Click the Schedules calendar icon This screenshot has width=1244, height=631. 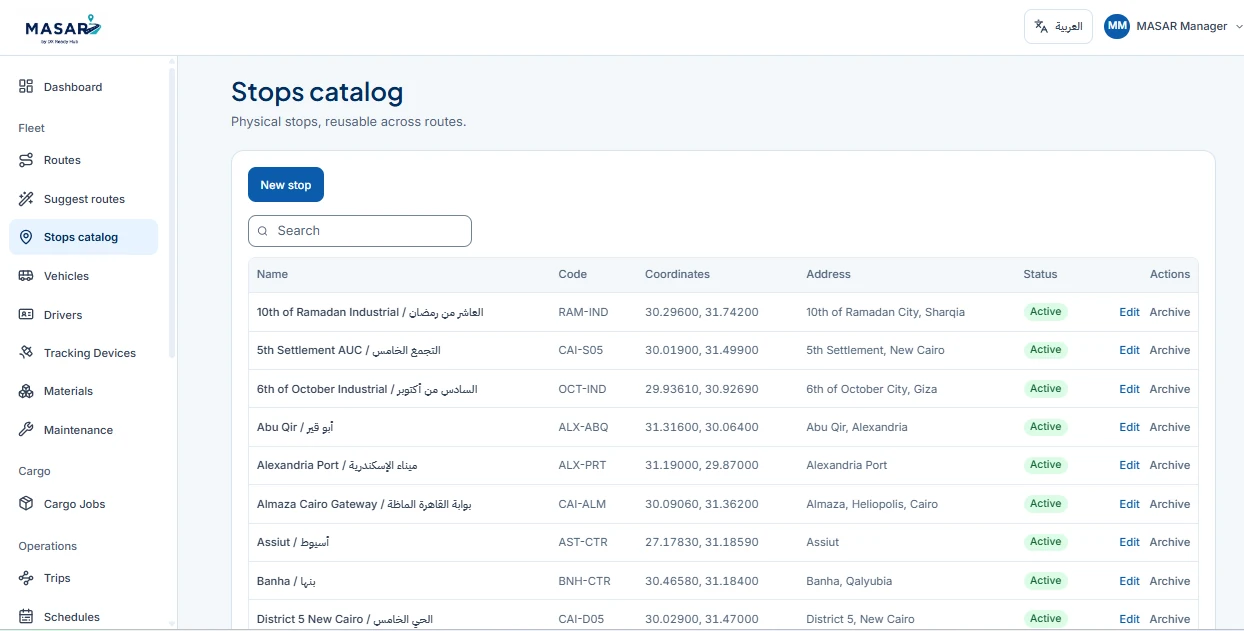pyautogui.click(x=26, y=617)
